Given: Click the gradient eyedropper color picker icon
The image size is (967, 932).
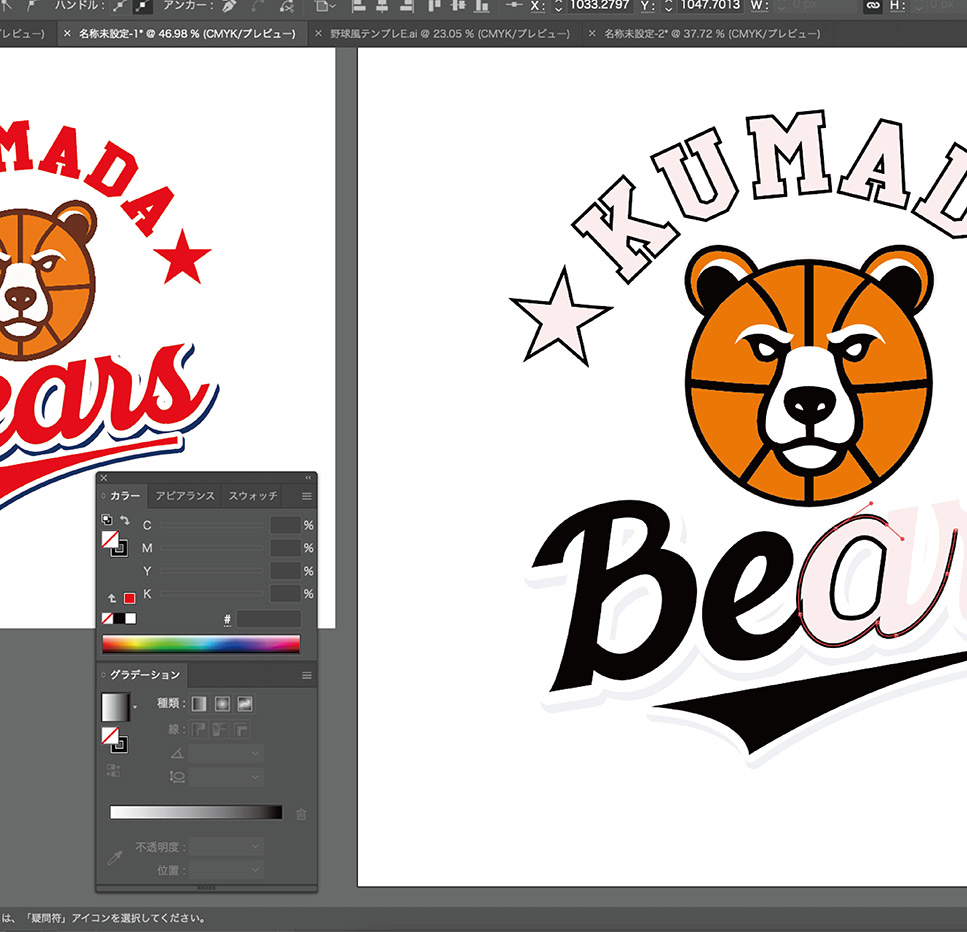Looking at the screenshot, I should coord(115,857).
